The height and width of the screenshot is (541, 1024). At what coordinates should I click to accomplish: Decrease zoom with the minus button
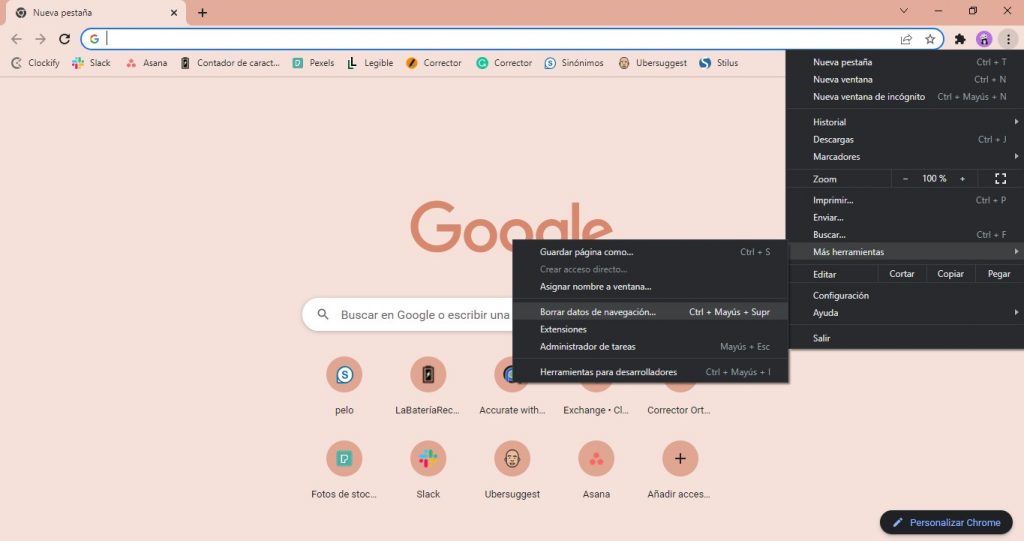905,178
